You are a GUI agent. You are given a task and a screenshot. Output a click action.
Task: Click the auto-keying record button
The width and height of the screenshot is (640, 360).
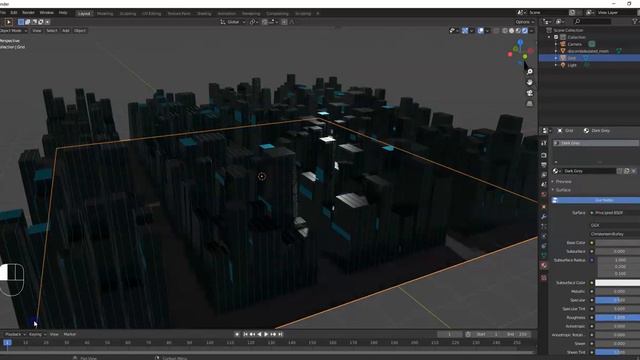pos(237,334)
